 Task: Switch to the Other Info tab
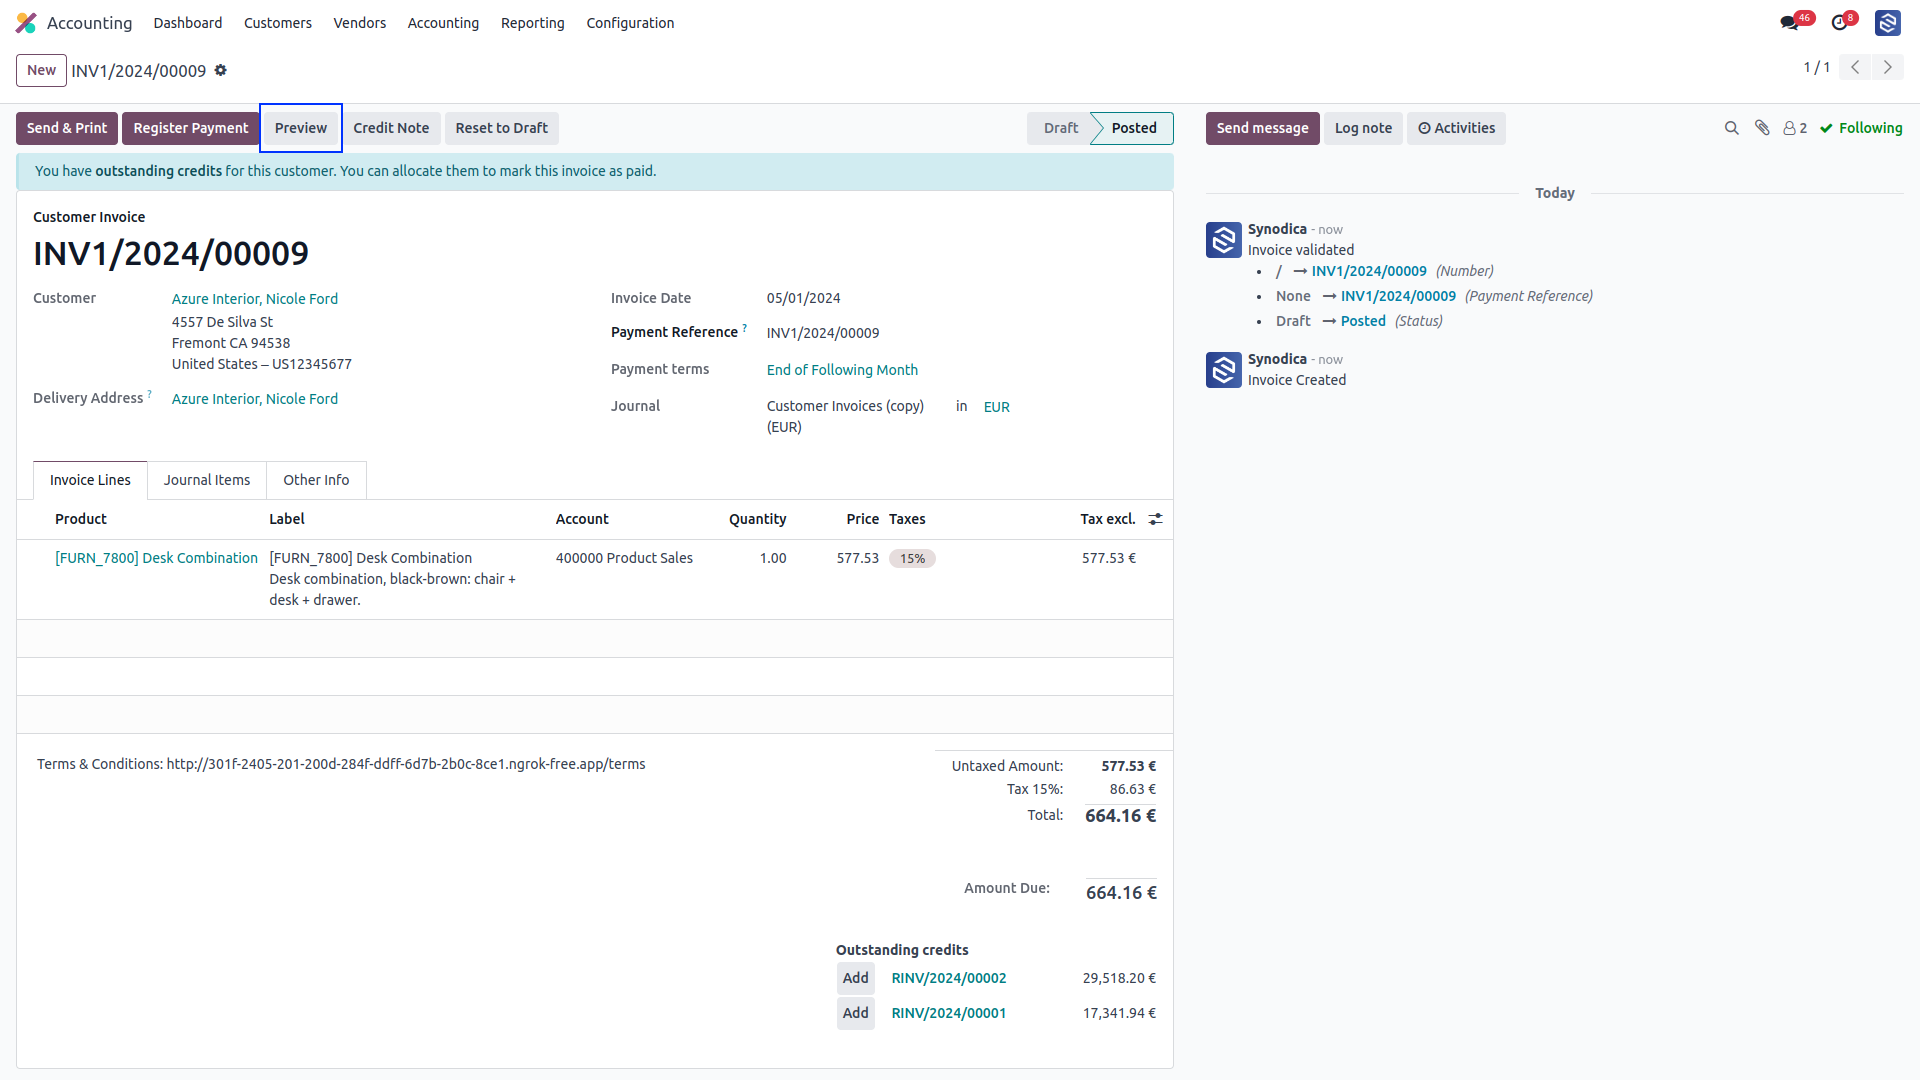(x=316, y=480)
